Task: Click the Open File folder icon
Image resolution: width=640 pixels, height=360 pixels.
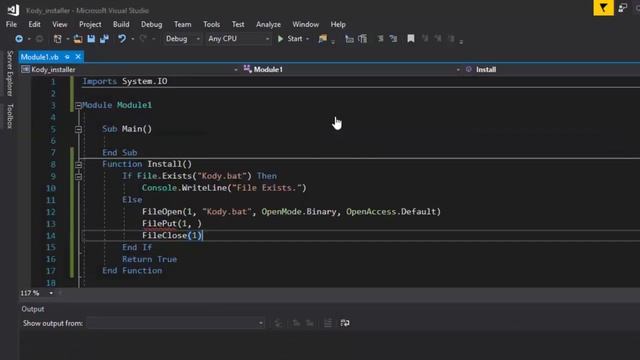Action: (x=78, y=39)
